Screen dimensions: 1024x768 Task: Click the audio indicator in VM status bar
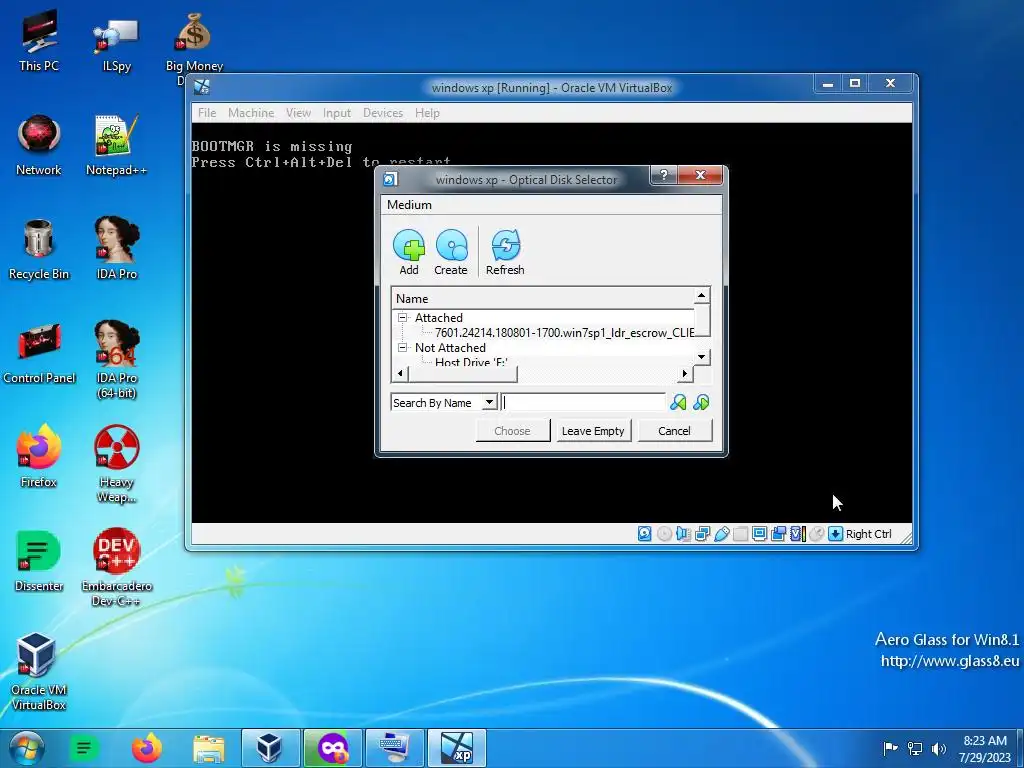683,534
